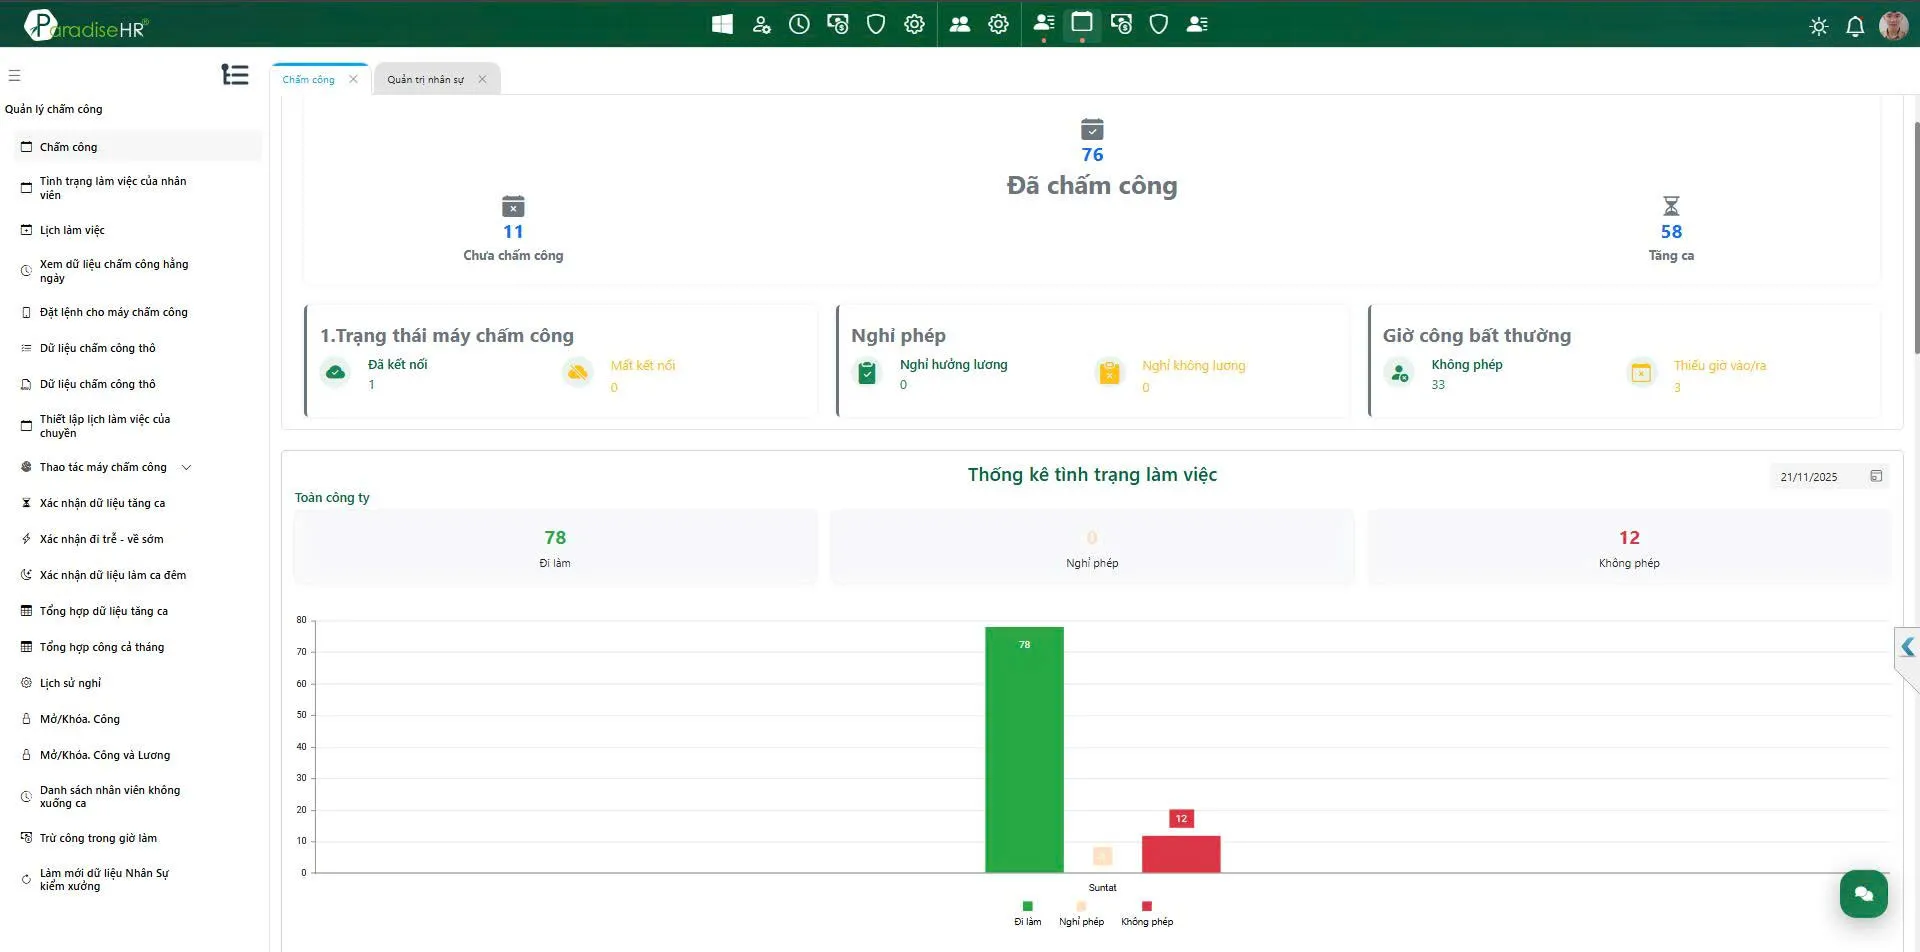This screenshot has height=952, width=1920.
Task: Open the green chat bubble button
Action: [1864, 894]
